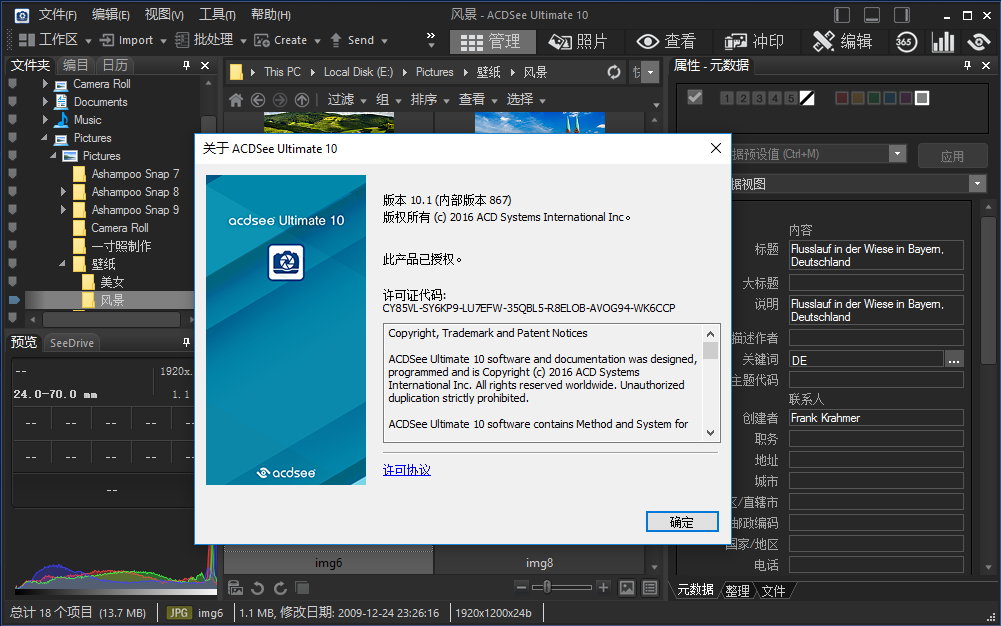1001x626 pixels.
Task: Click the 确定 button in About dialog
Action: (x=681, y=522)
